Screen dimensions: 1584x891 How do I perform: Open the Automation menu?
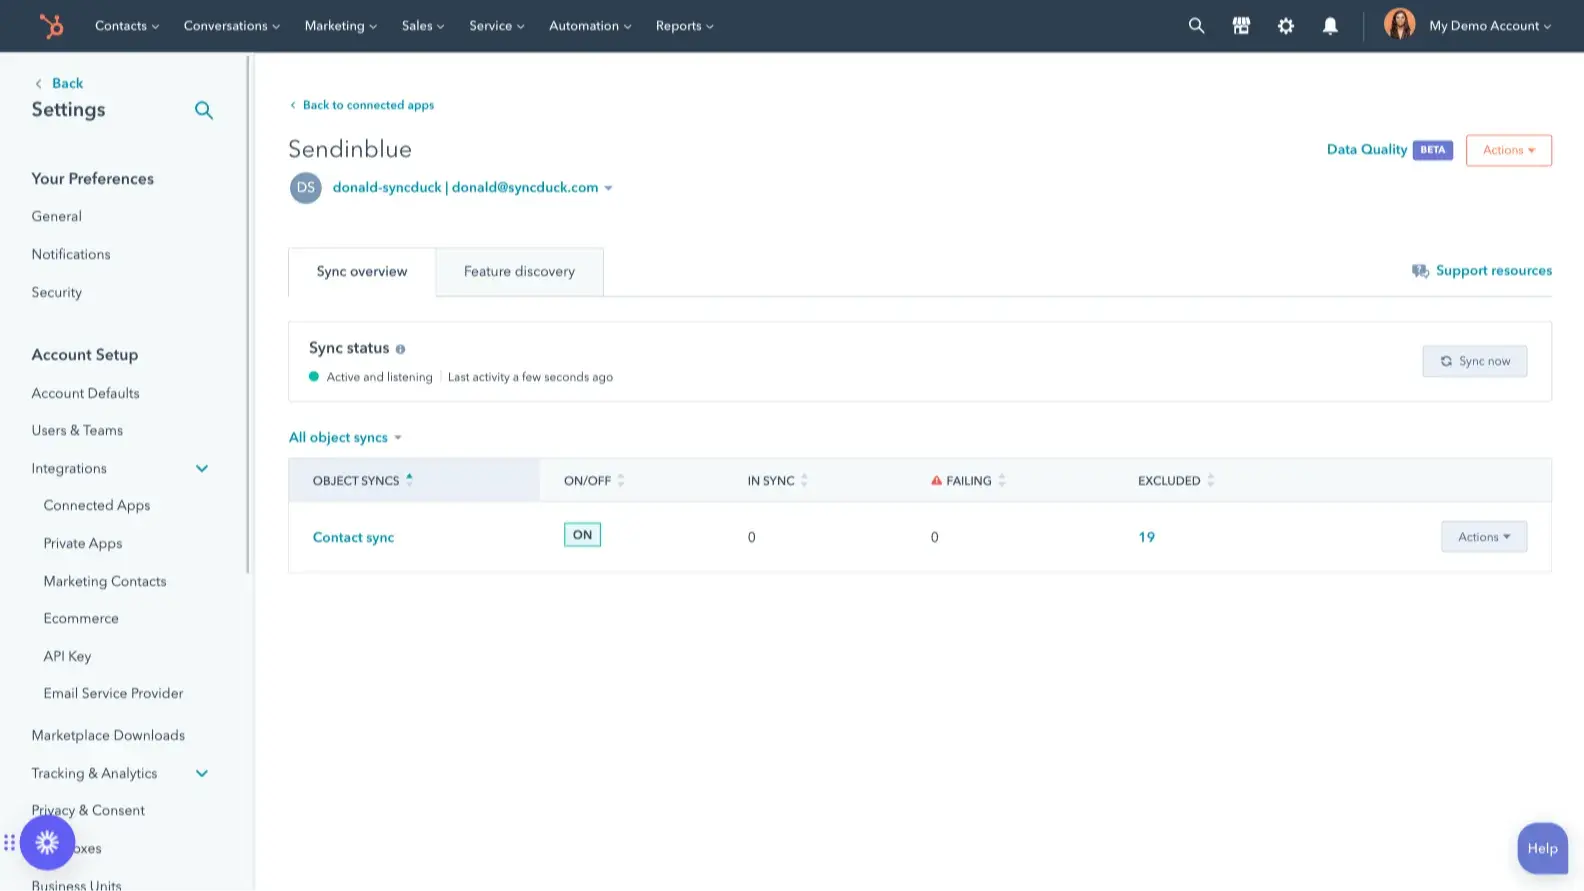tap(590, 26)
